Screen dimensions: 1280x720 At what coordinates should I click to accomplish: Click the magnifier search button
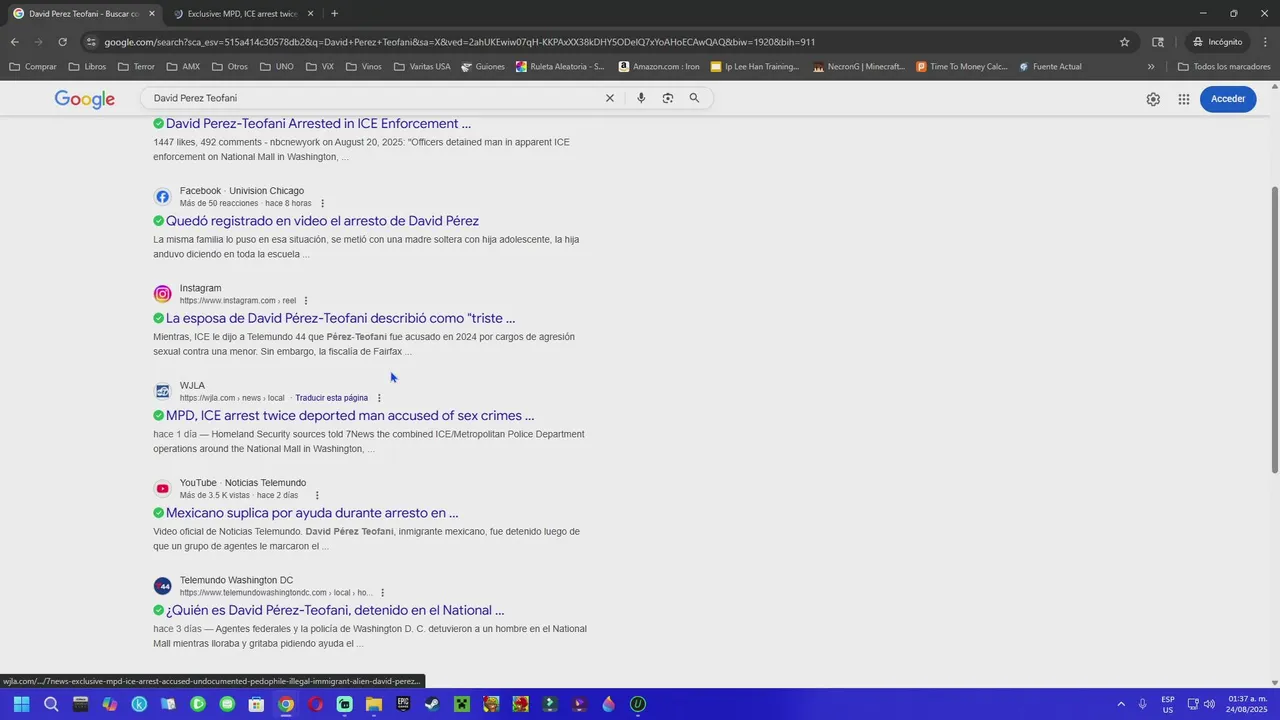pyautogui.click(x=694, y=98)
